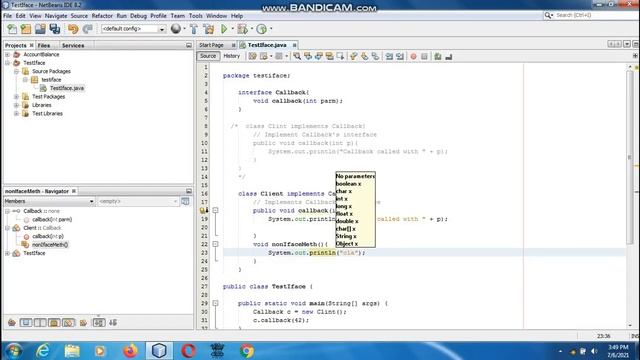Collapse the TestIface project node

(x=7, y=63)
